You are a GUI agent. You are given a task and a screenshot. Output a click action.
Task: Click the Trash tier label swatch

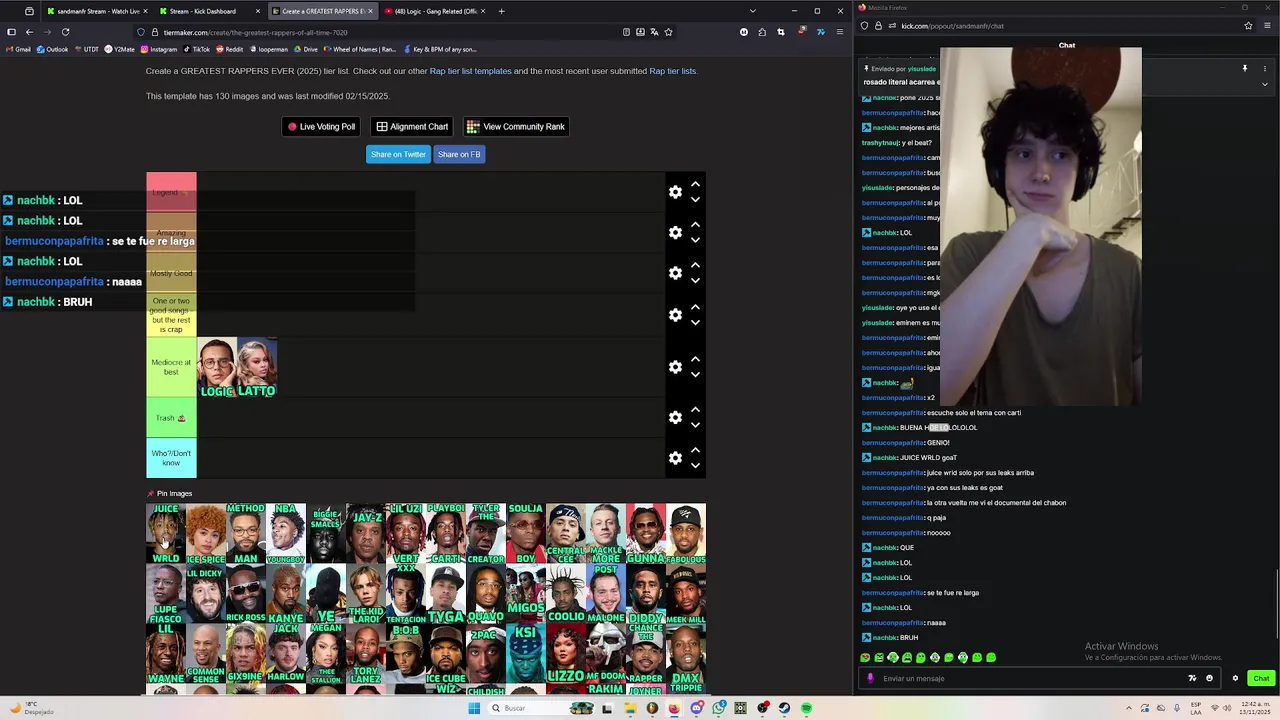pos(171,417)
